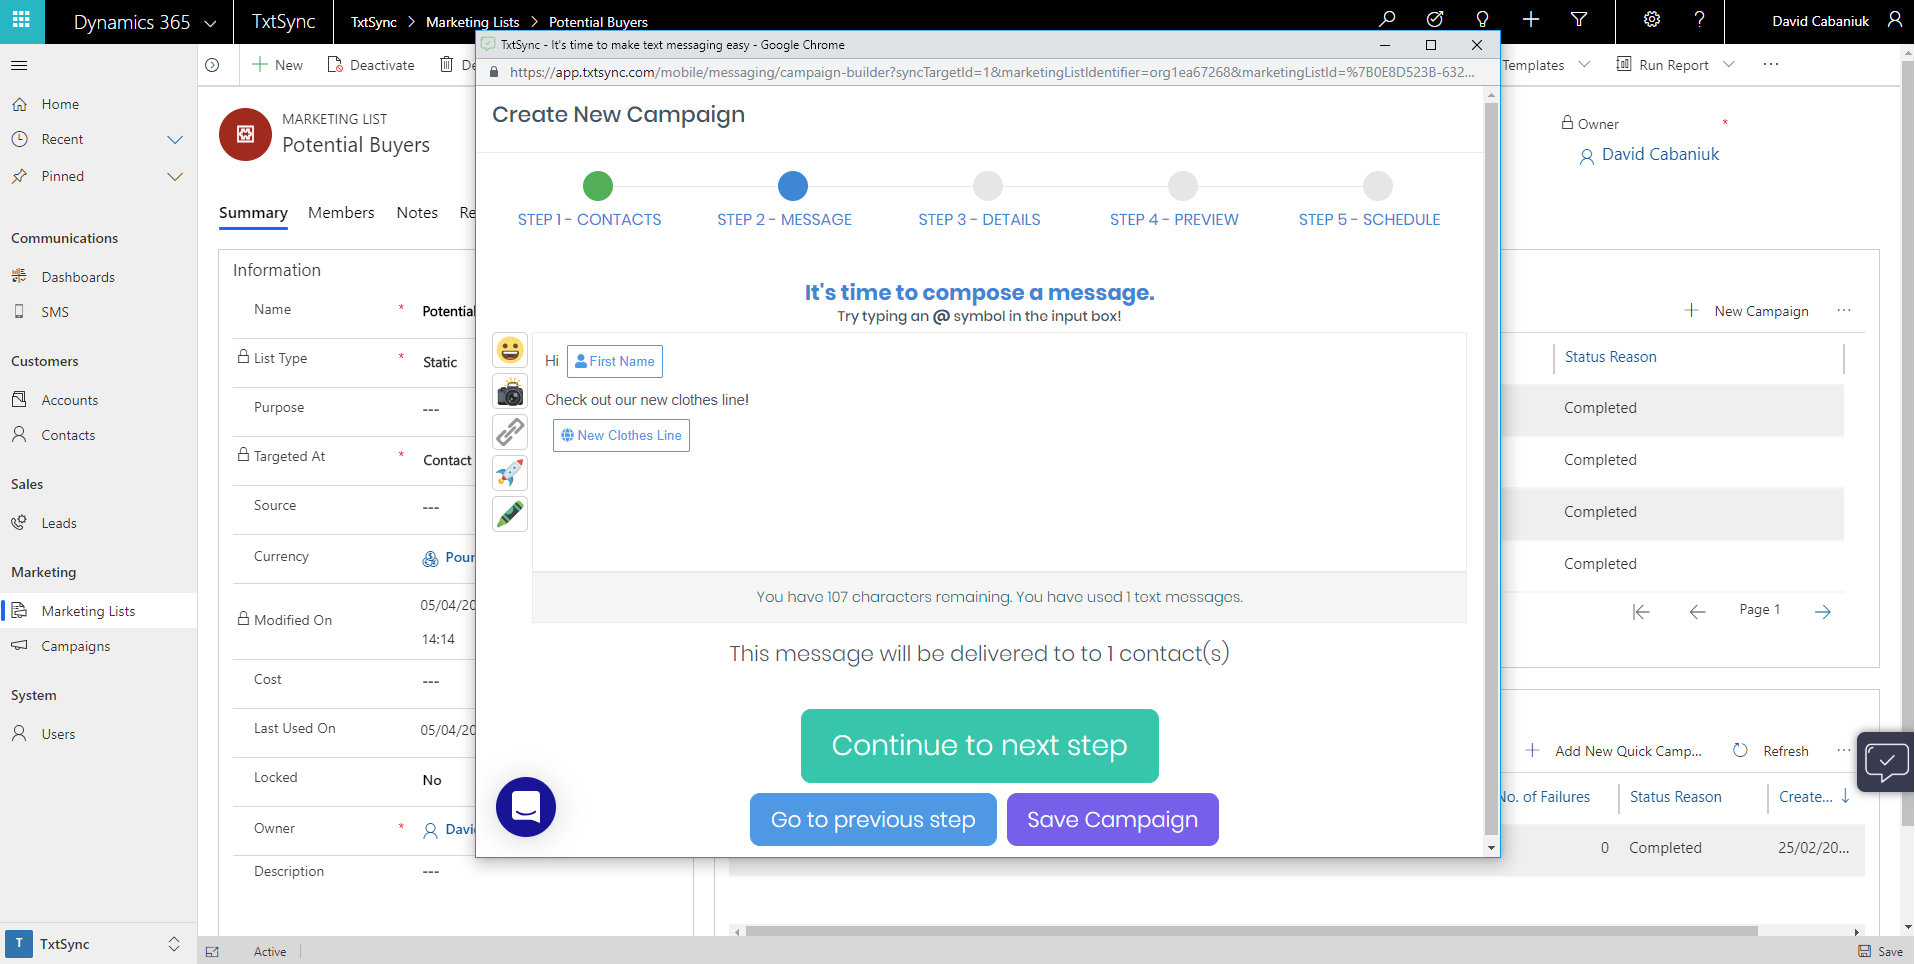
Task: Click the camera image attachment icon
Action: (x=510, y=392)
